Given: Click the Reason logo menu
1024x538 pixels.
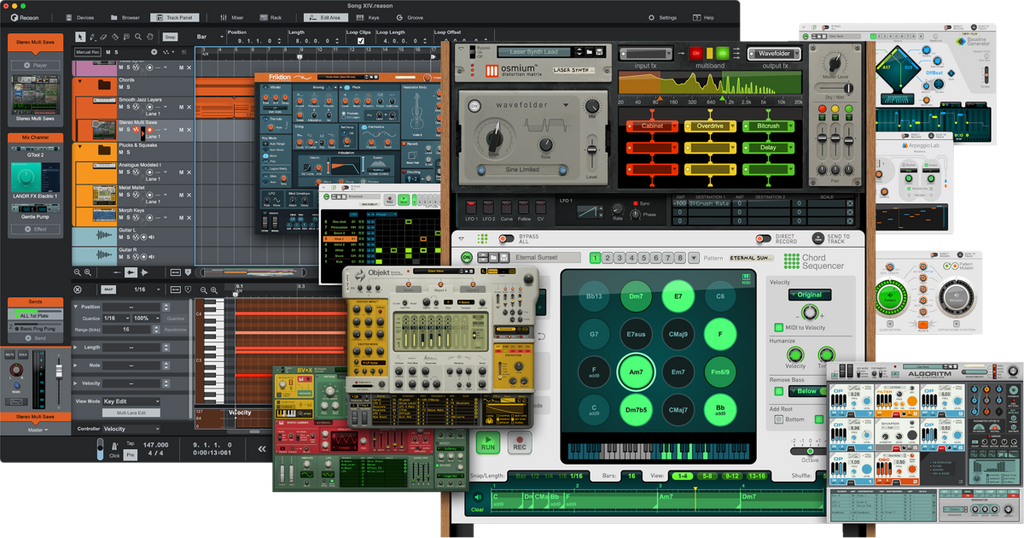Looking at the screenshot, I should (25, 18).
